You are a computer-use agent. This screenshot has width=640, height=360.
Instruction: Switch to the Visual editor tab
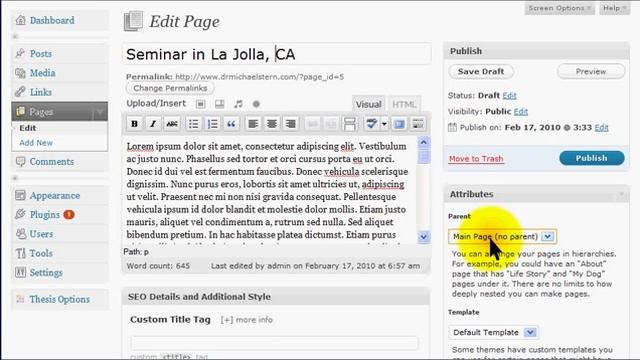(x=368, y=104)
